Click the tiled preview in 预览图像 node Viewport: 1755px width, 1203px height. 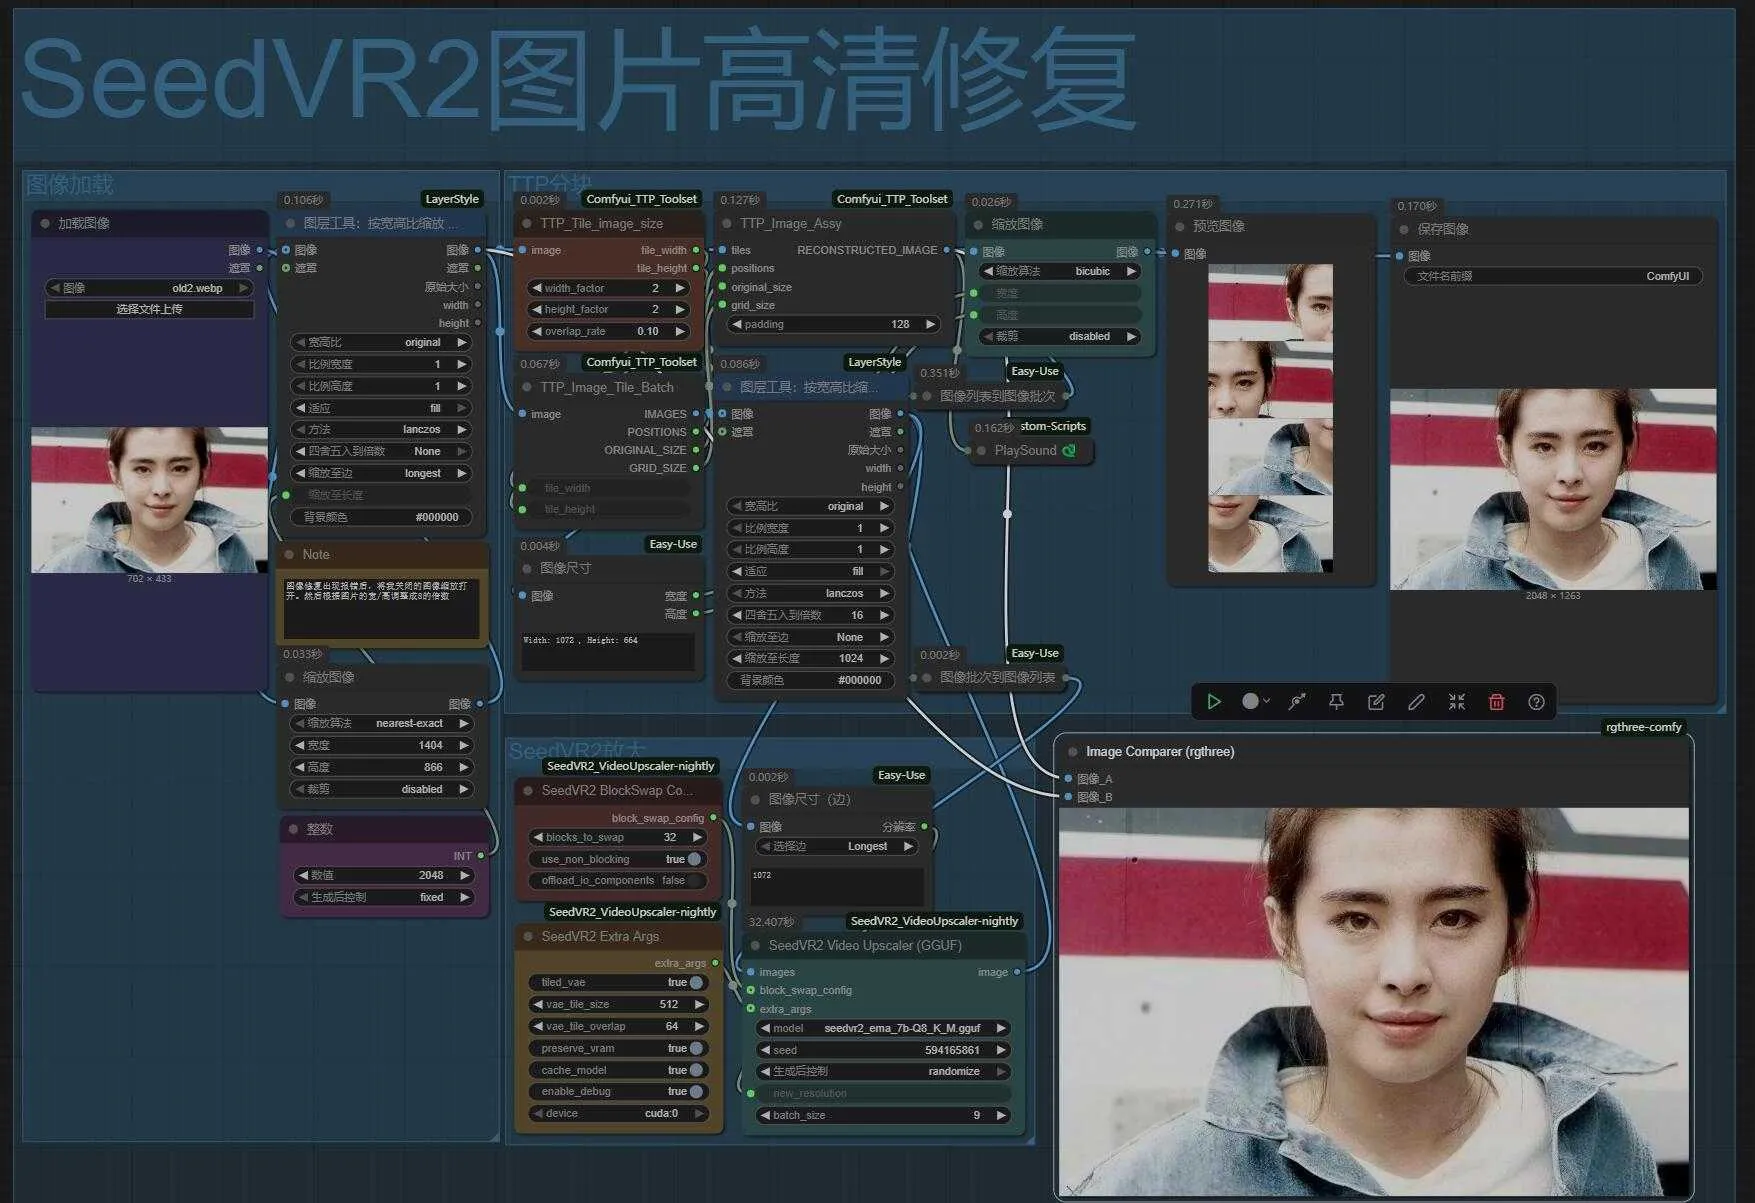pos(1270,418)
